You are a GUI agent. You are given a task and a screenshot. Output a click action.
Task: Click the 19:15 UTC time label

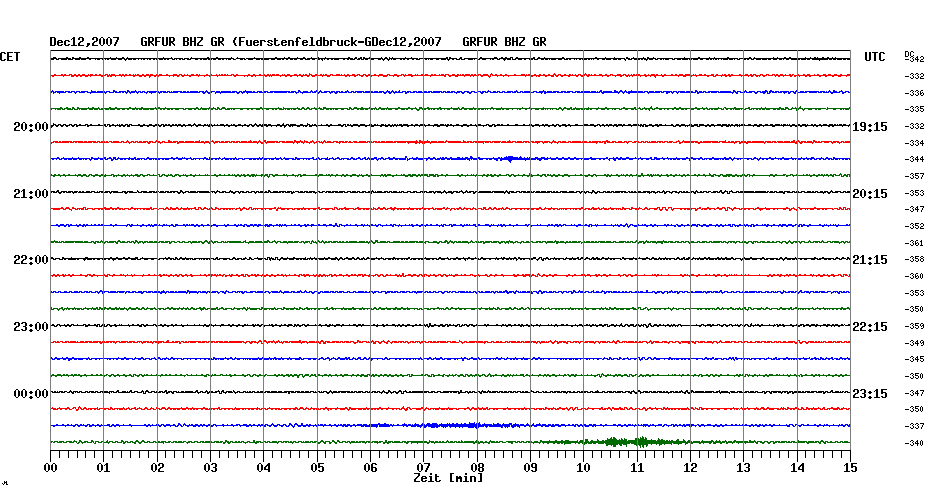tap(870, 127)
